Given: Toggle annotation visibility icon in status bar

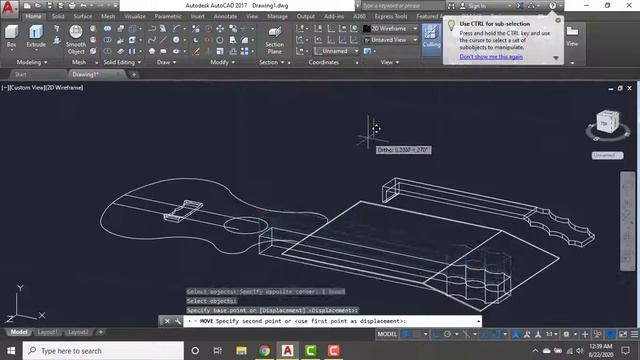Looking at the screenshot, I should (527, 334).
